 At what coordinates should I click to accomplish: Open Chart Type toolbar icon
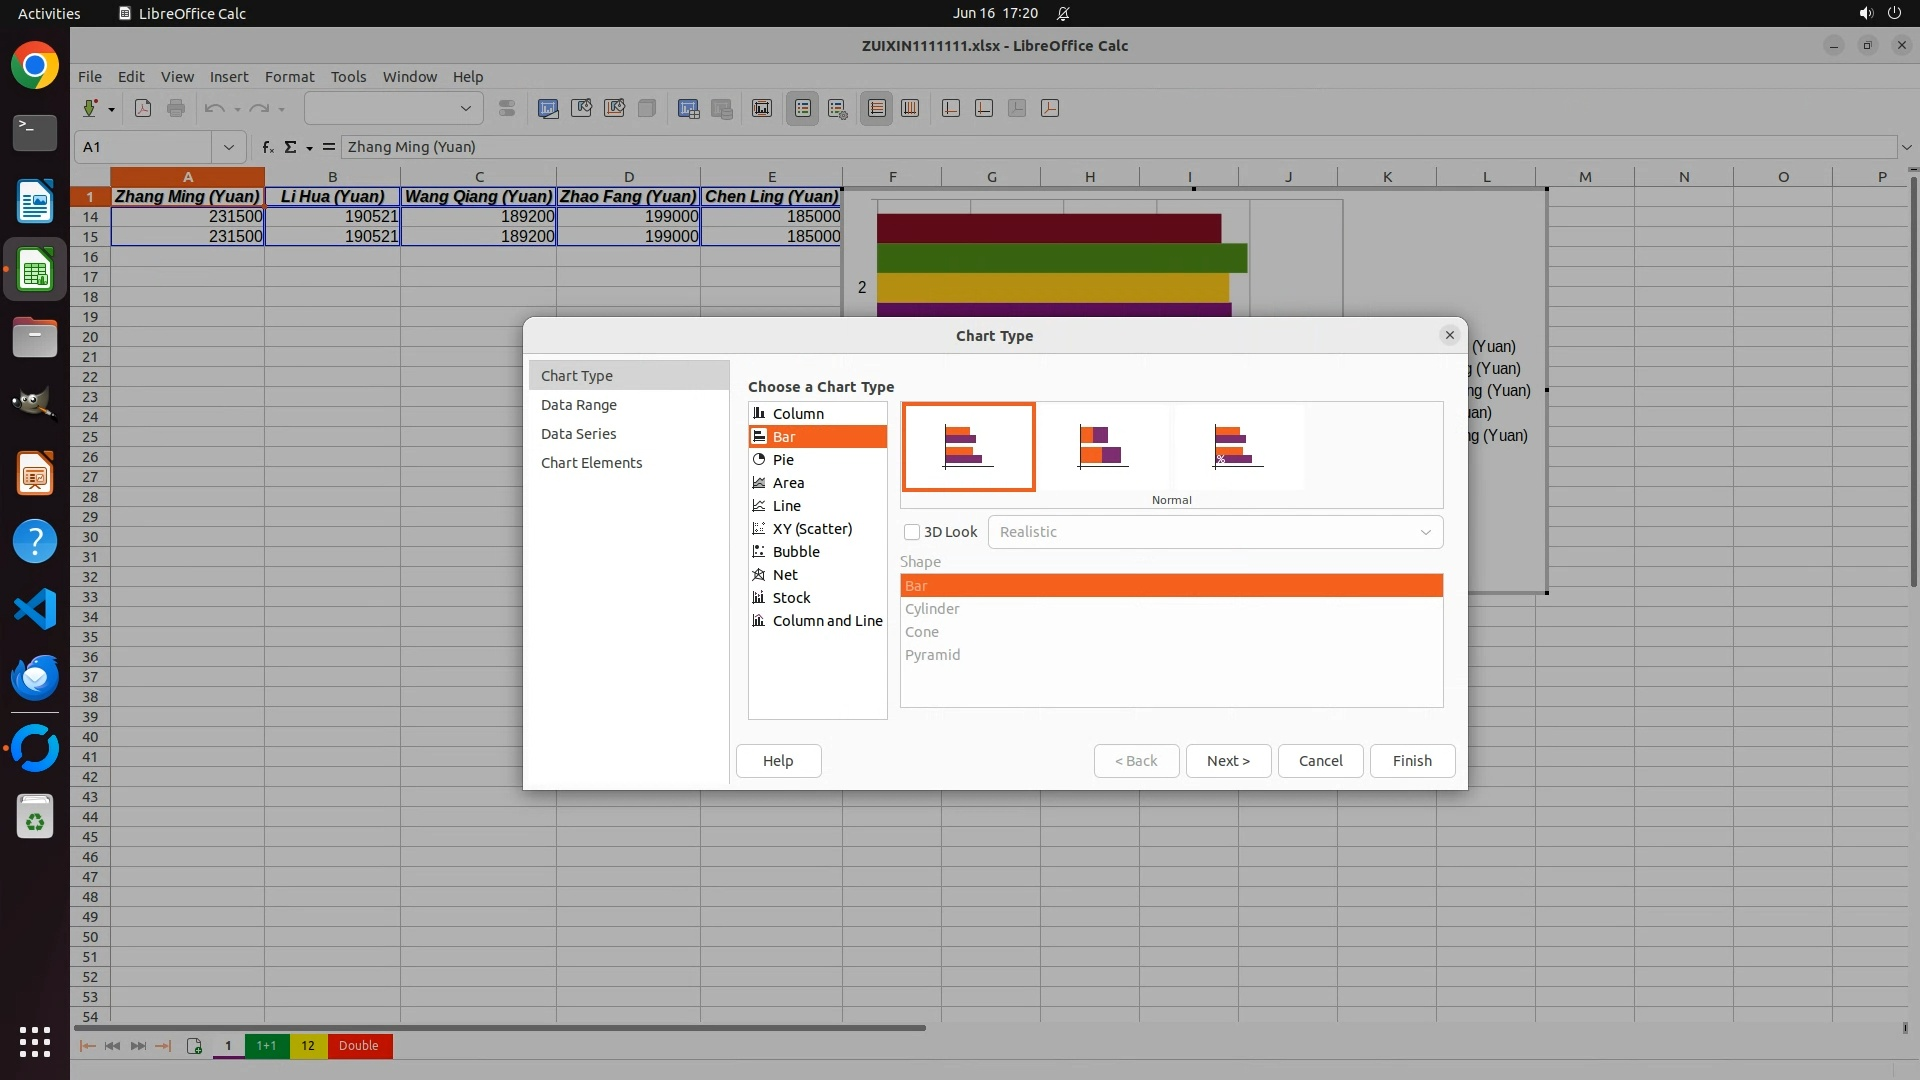[548, 108]
